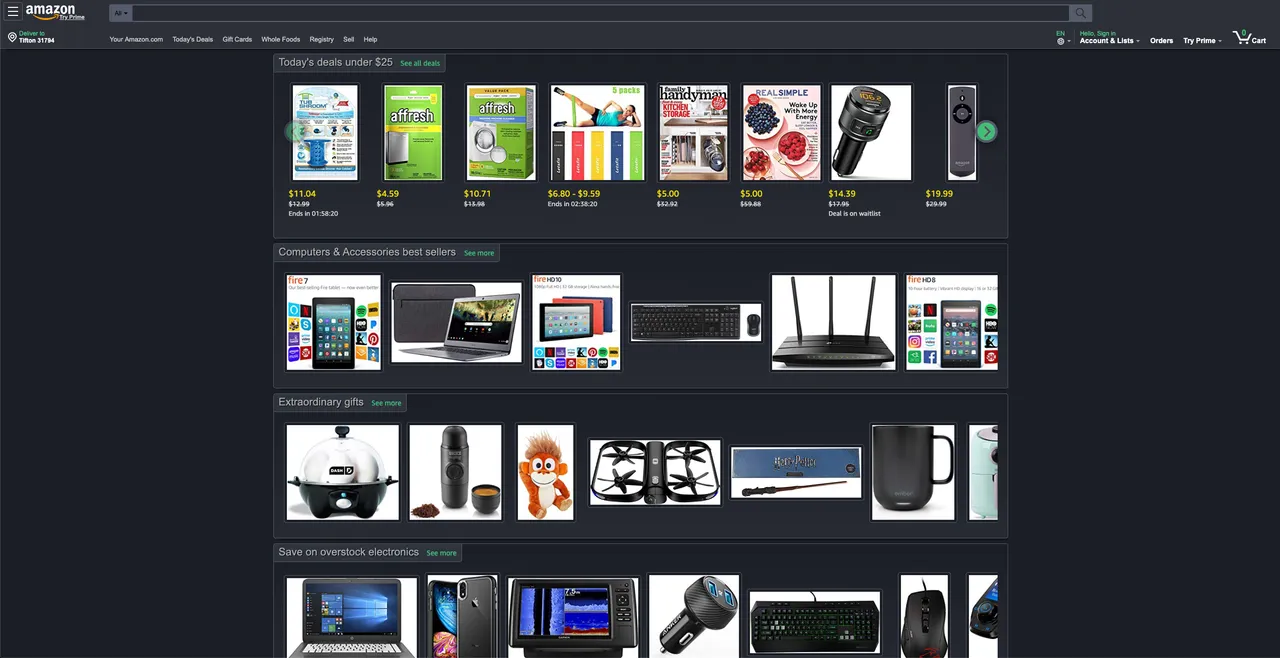Open the hamburger menu icon
1280x658 pixels.
pyautogui.click(x=13, y=11)
